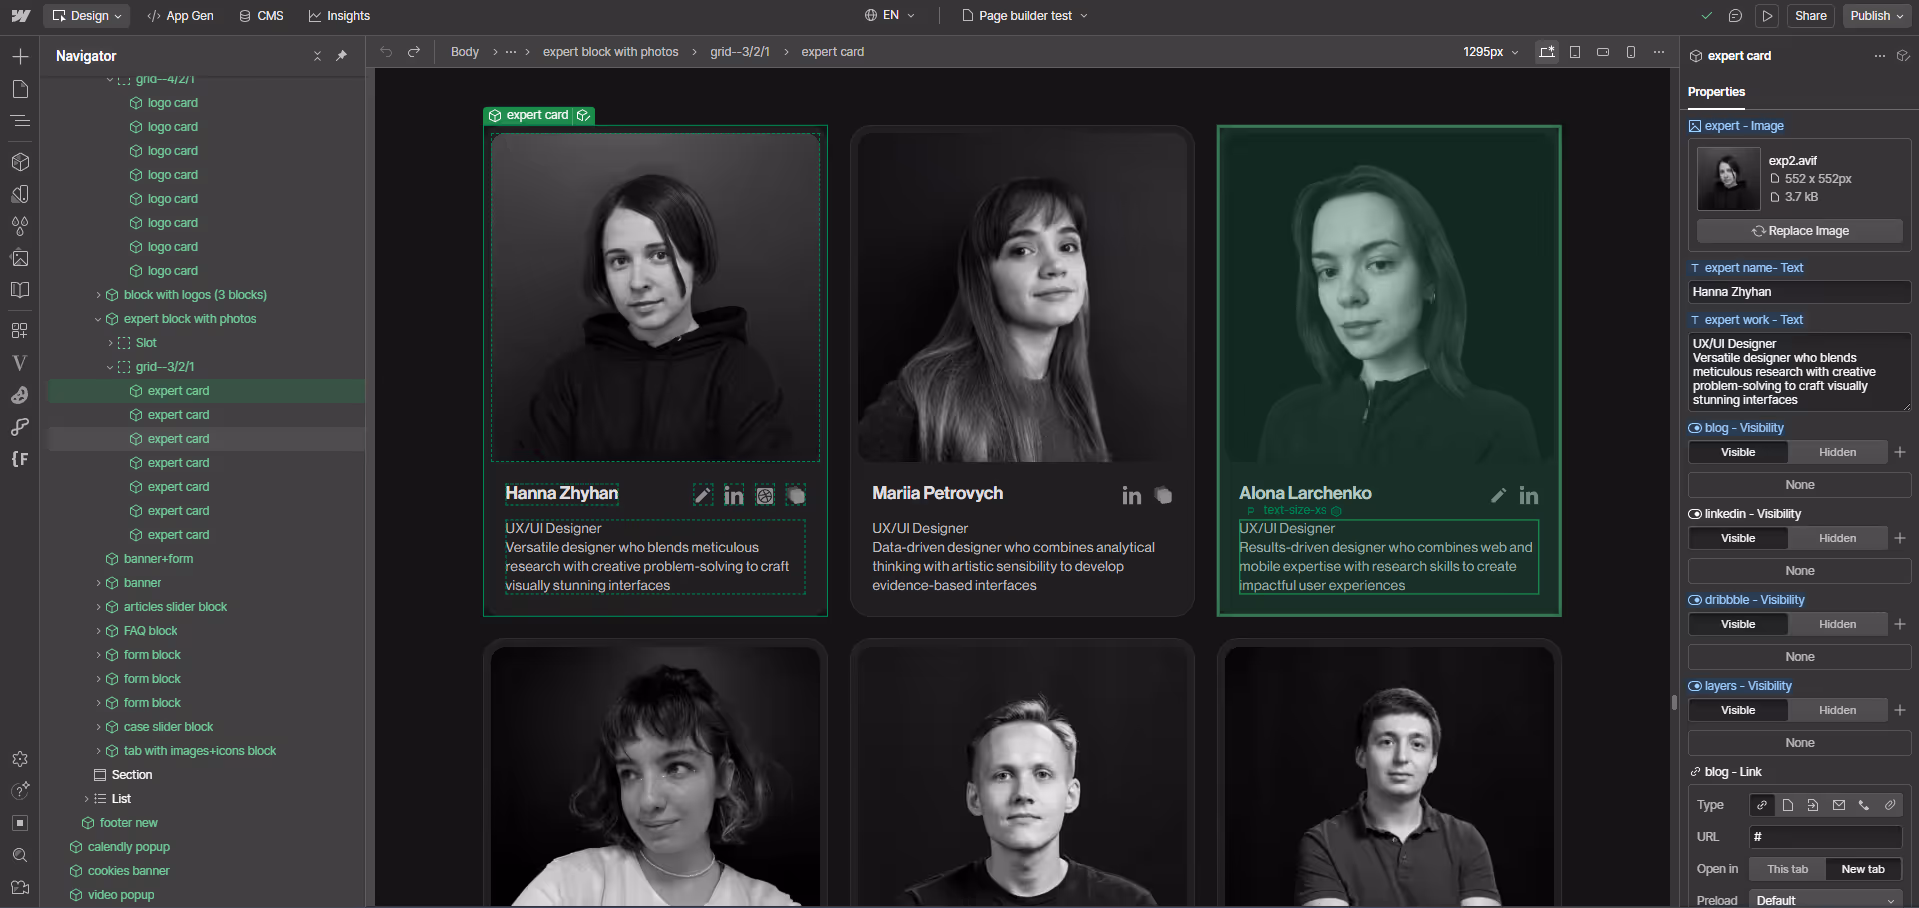This screenshot has height=908, width=1919.
Task: Set layers visibility to Hidden
Action: pos(1837,710)
